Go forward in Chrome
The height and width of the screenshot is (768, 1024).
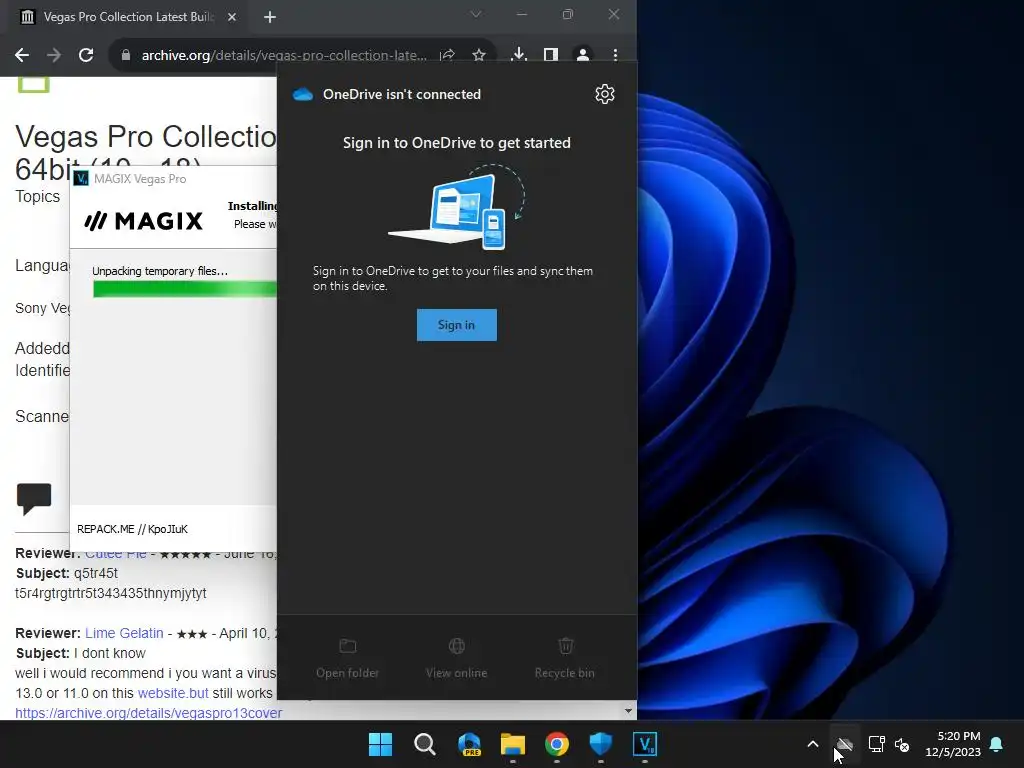(x=54, y=56)
